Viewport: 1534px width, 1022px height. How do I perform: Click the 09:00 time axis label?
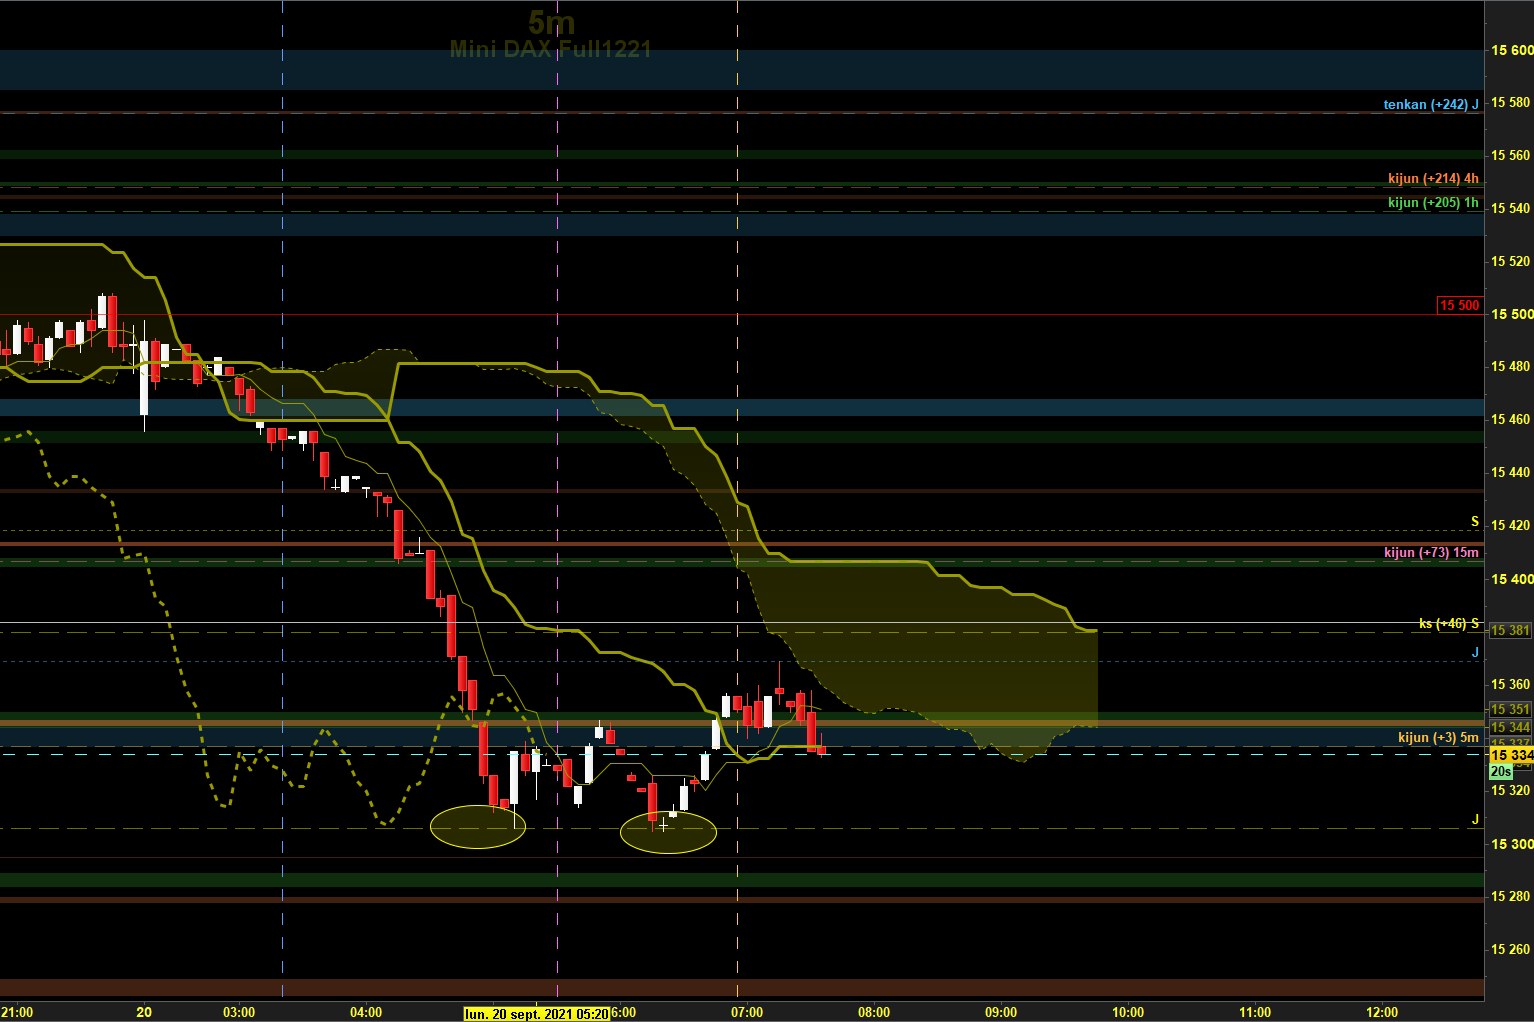point(1001,1012)
